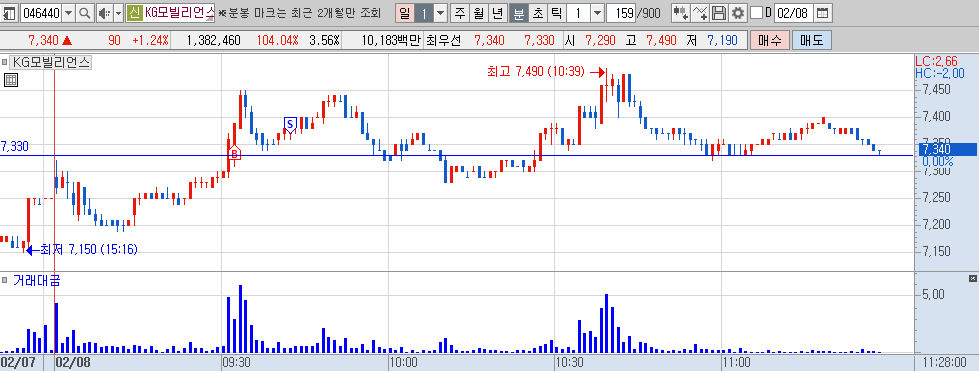Screen dimensions: 979x371
Task: Click the 7,450 price axis label
Action: 937,90
